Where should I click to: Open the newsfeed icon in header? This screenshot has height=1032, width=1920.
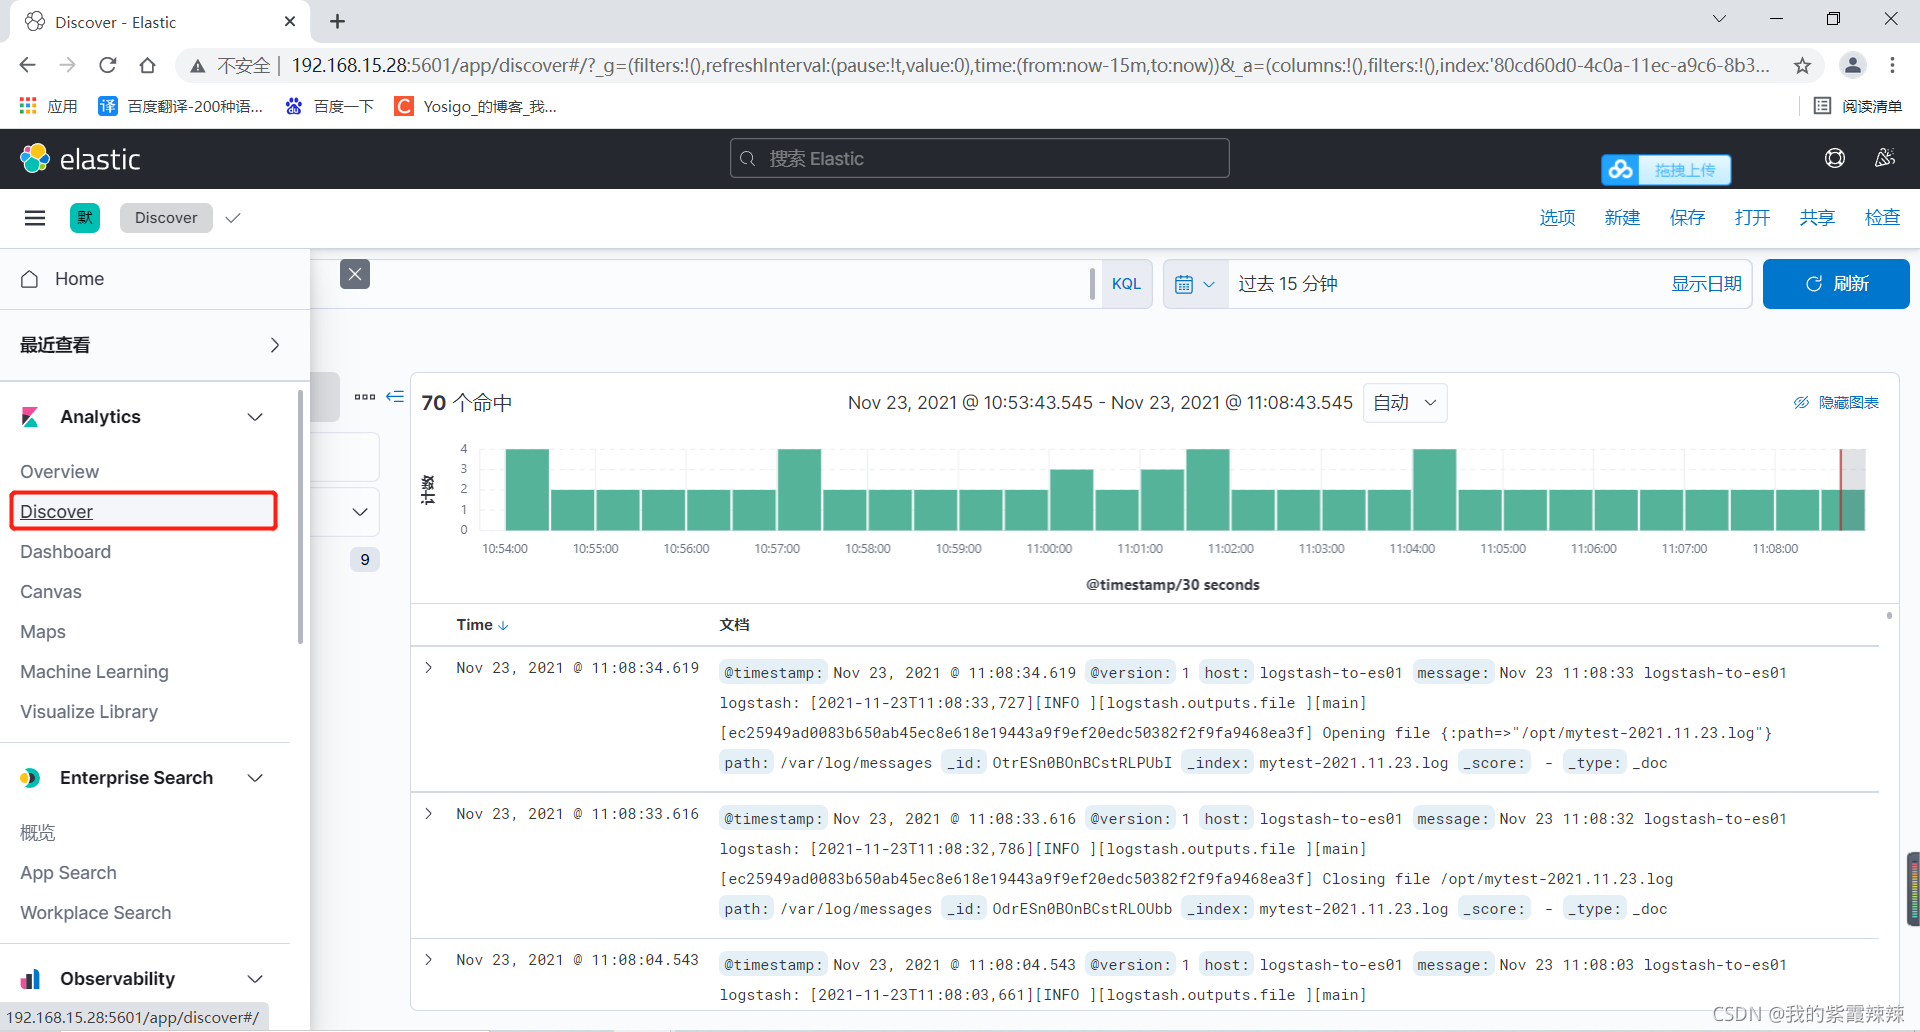1884,158
